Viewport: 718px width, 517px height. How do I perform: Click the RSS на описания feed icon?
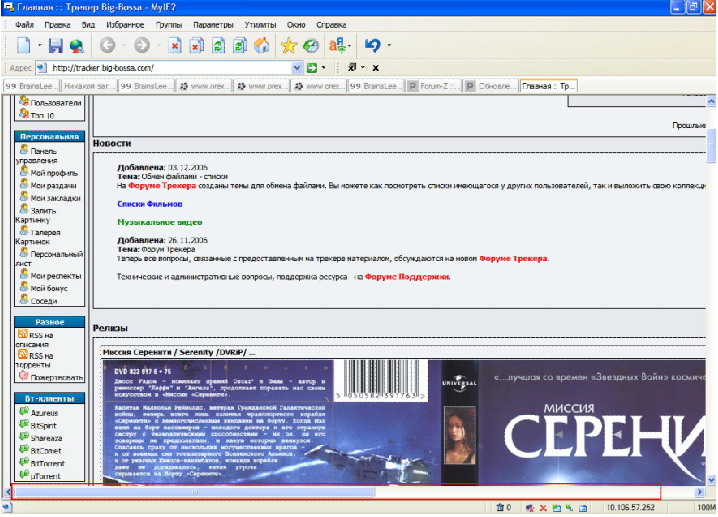click(23, 334)
